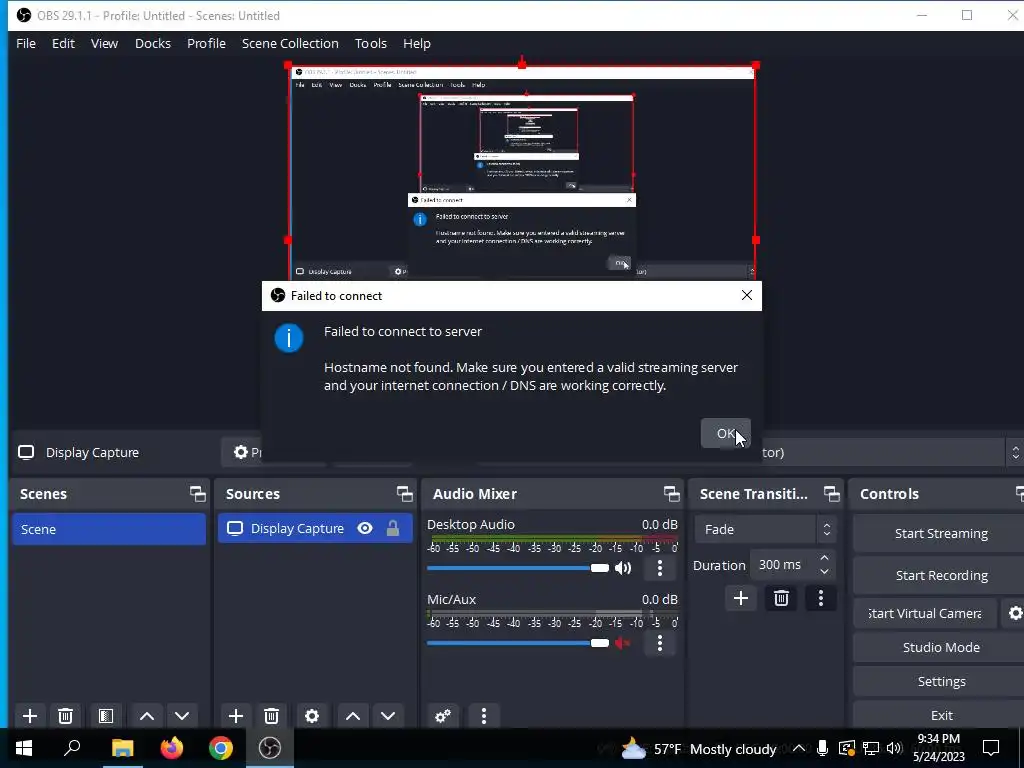1024x768 pixels.
Task: Open source properties gear in Sources panel
Action: [x=312, y=716]
